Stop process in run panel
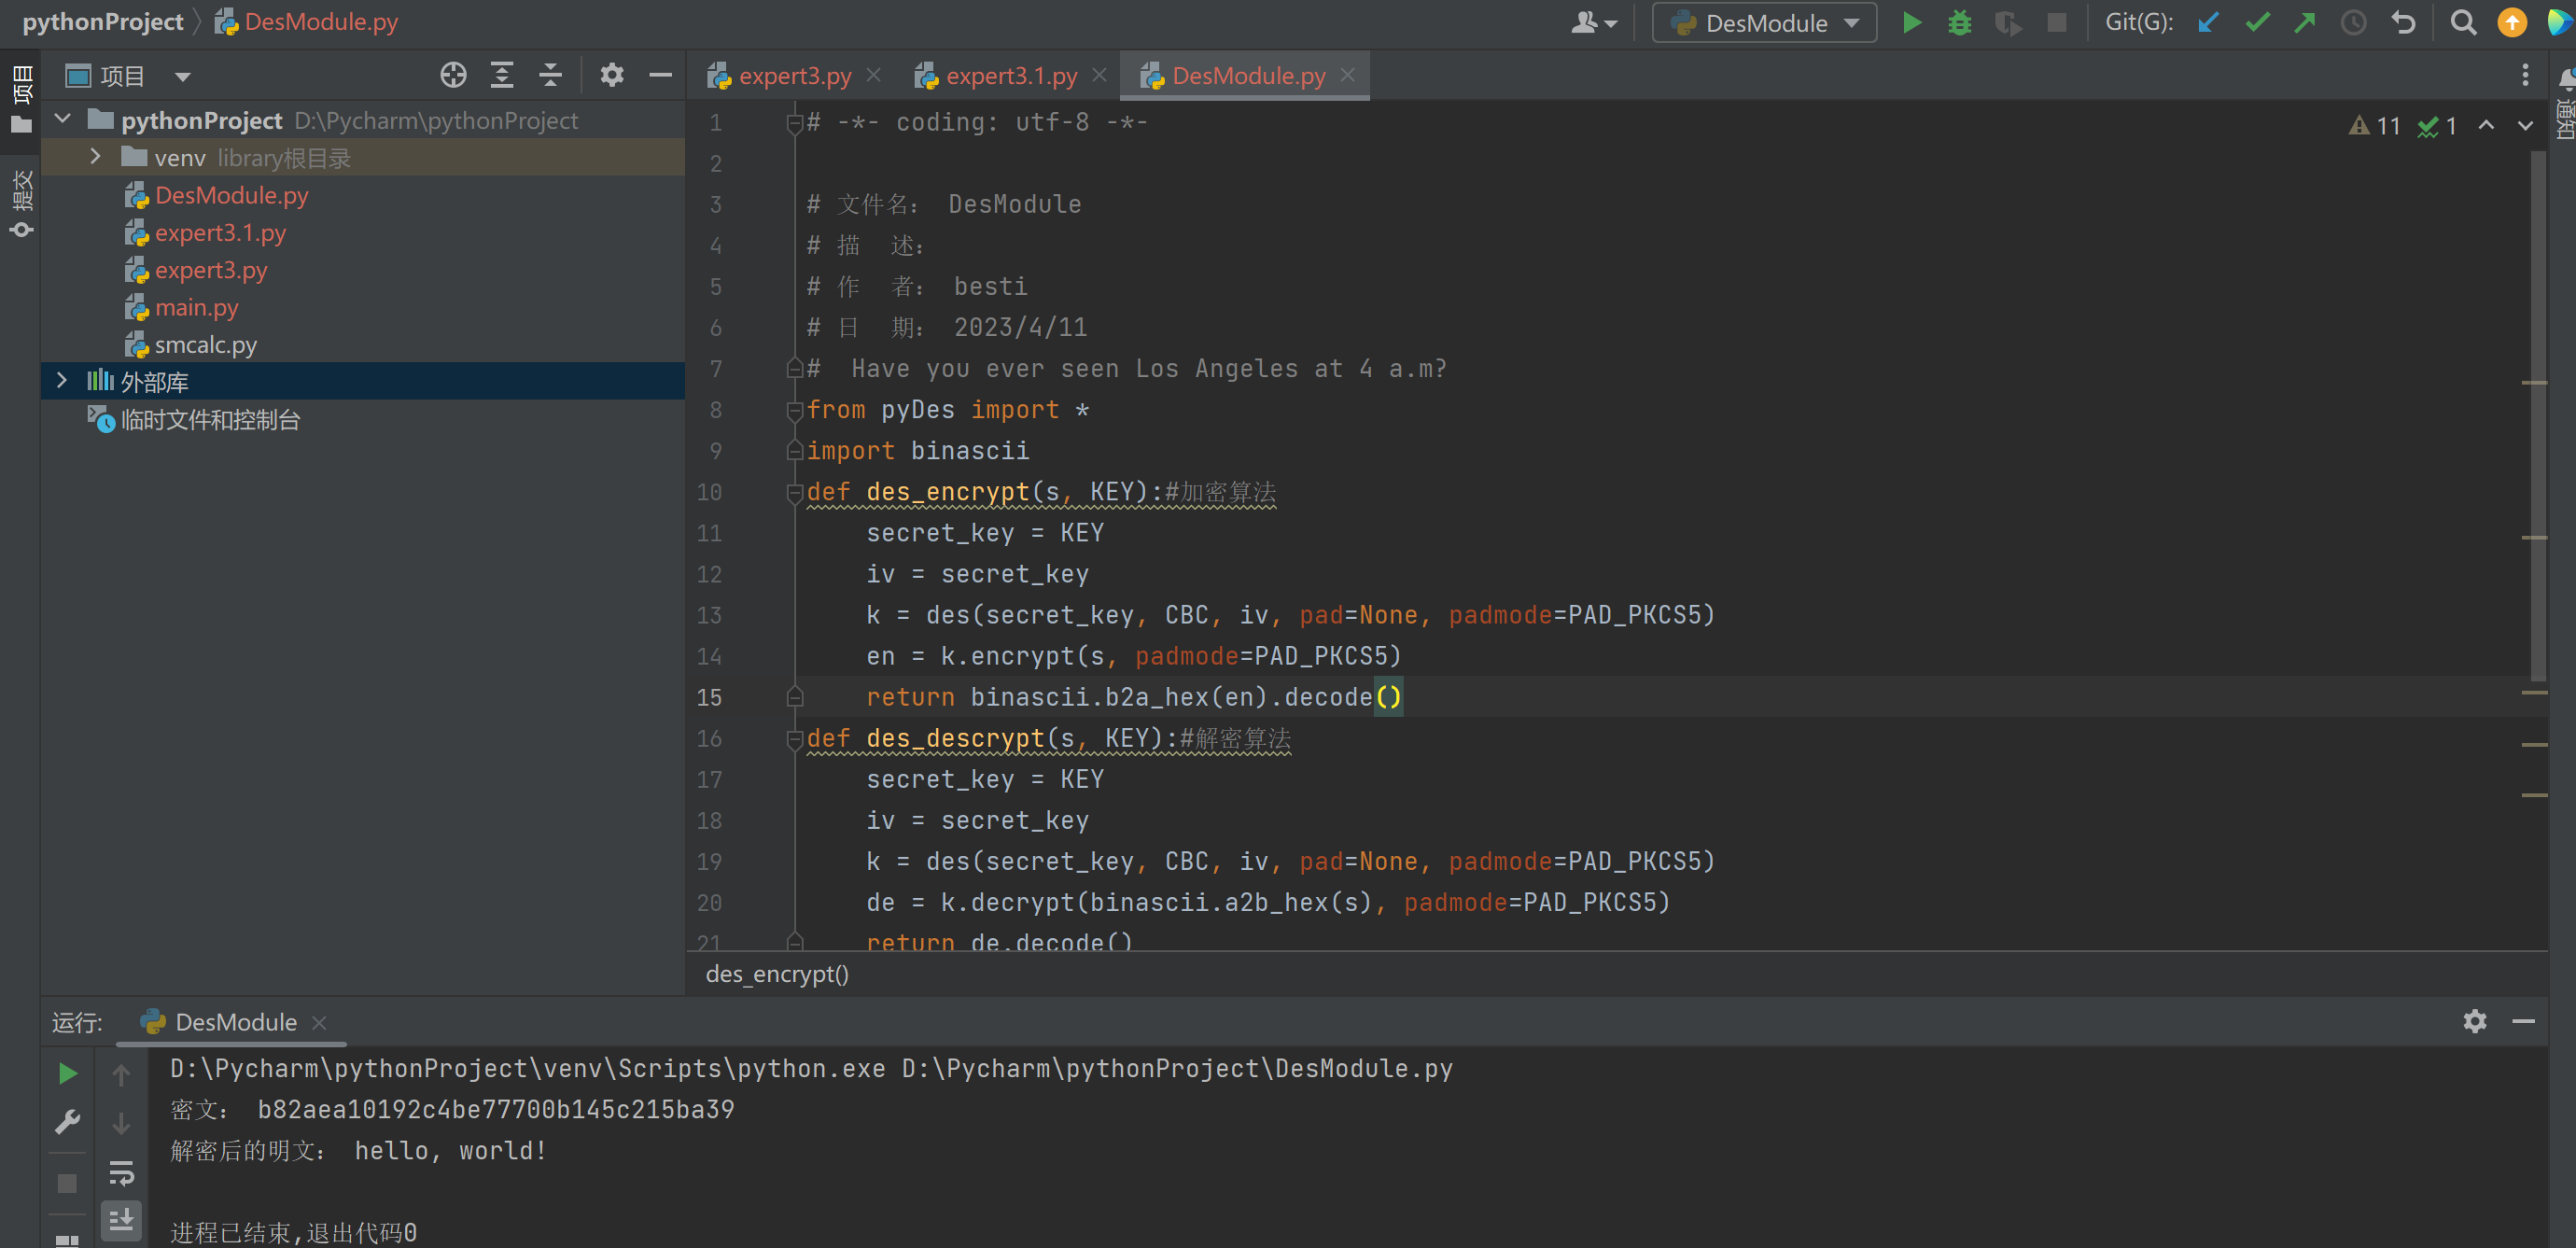Viewport: 2576px width, 1248px height. [x=67, y=1184]
